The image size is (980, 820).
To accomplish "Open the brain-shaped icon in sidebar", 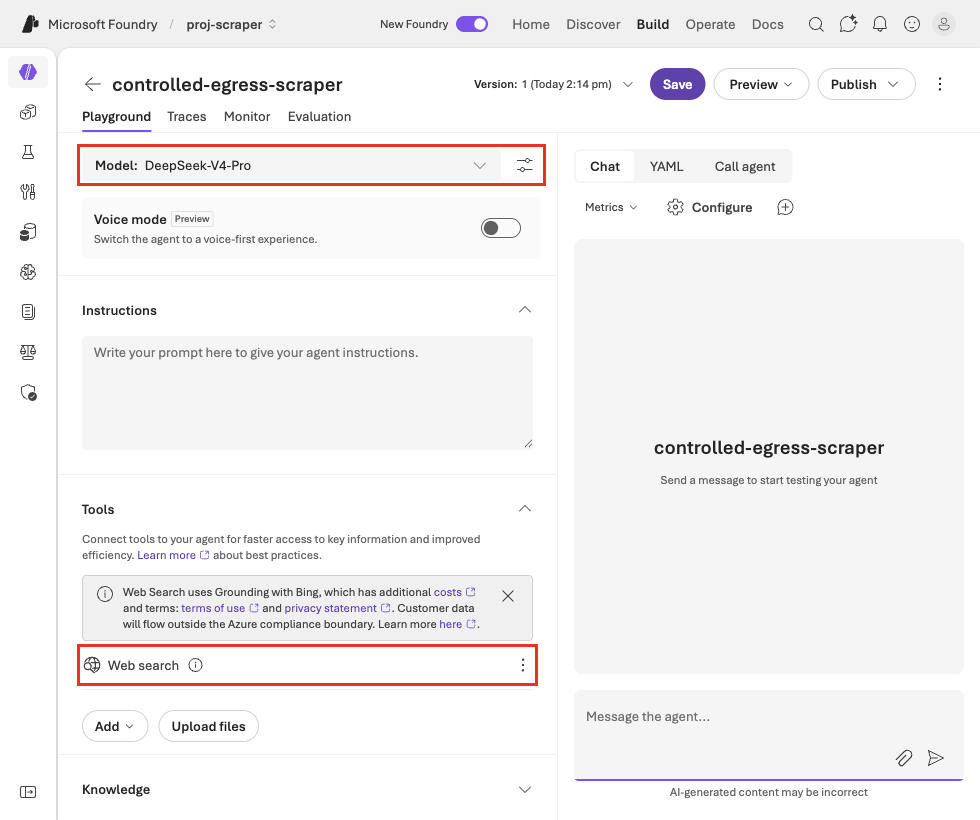I will coord(28,272).
